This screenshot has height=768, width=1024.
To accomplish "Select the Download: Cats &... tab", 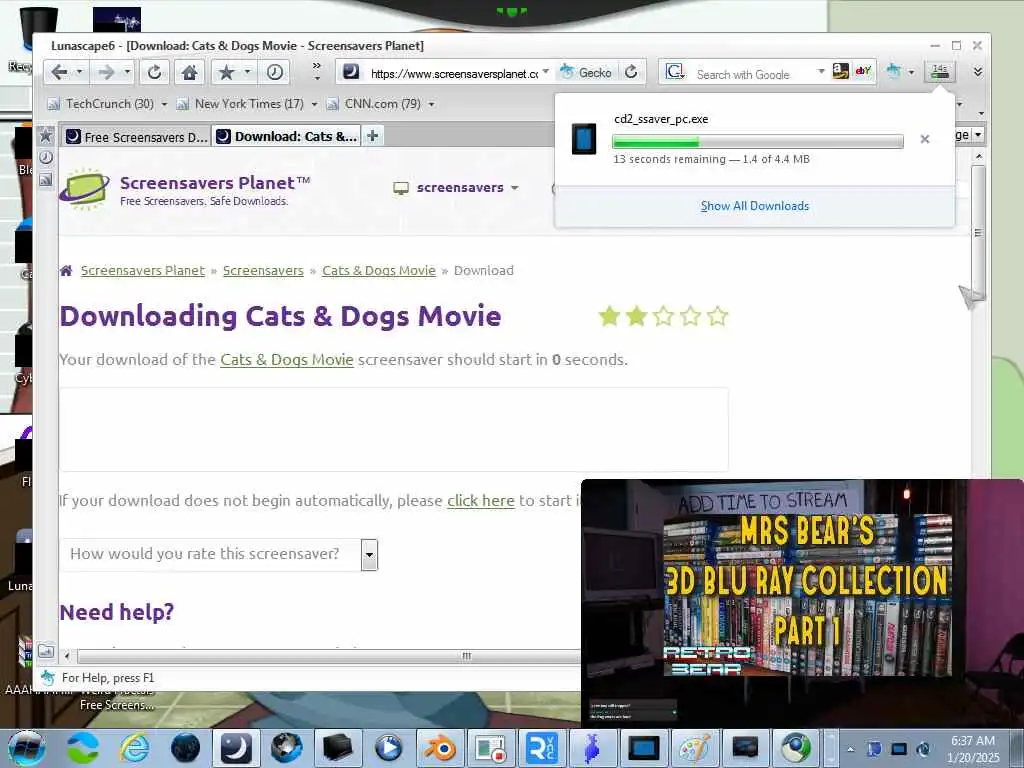I will point(287,136).
